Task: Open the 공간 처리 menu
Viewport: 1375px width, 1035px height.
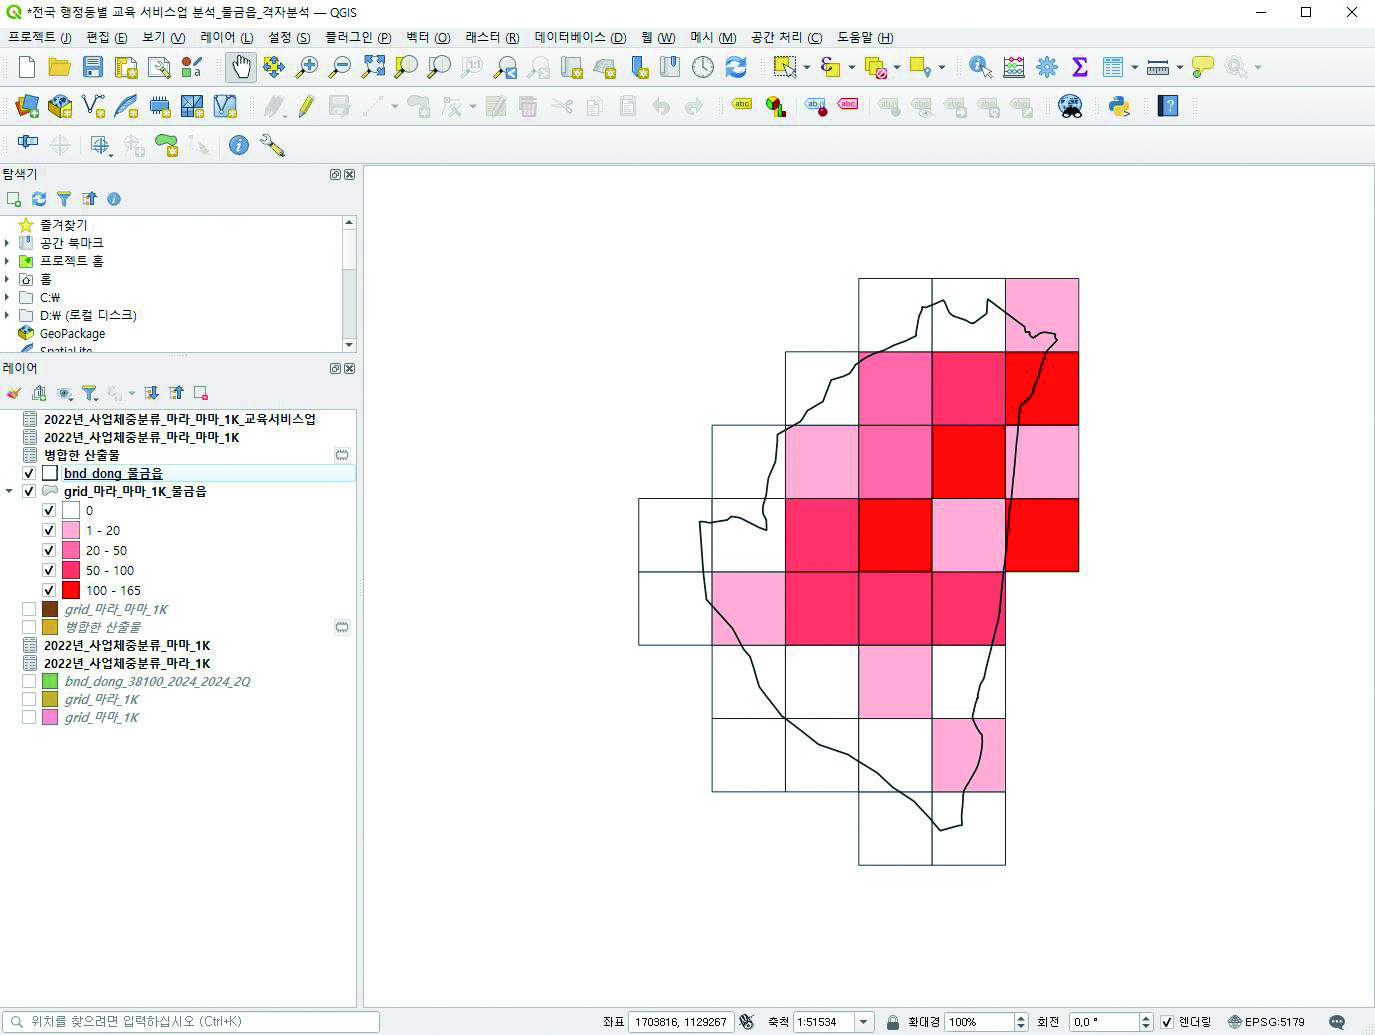Action: coord(786,37)
